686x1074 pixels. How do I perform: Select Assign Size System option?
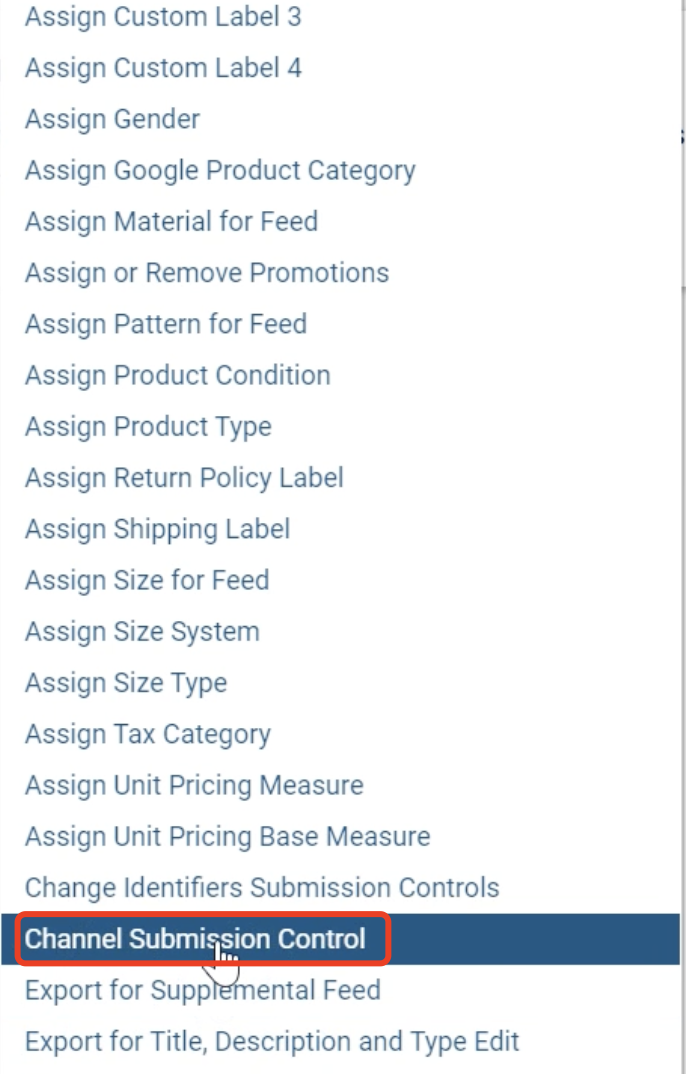[x=142, y=632]
